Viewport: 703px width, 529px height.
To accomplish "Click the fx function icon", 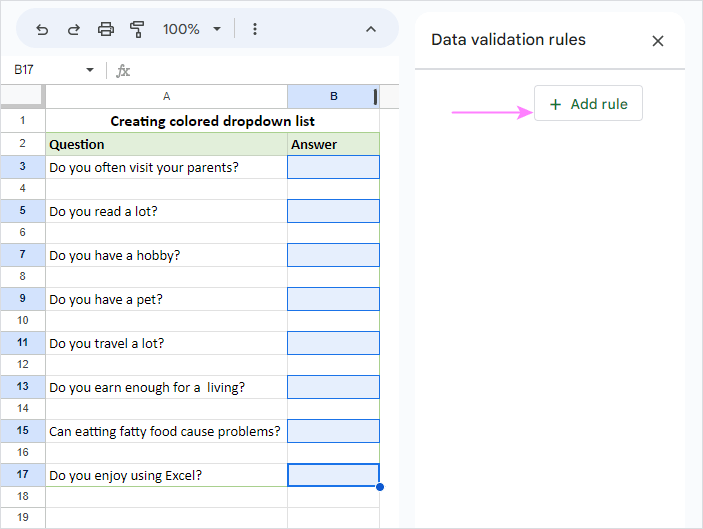I will [123, 71].
